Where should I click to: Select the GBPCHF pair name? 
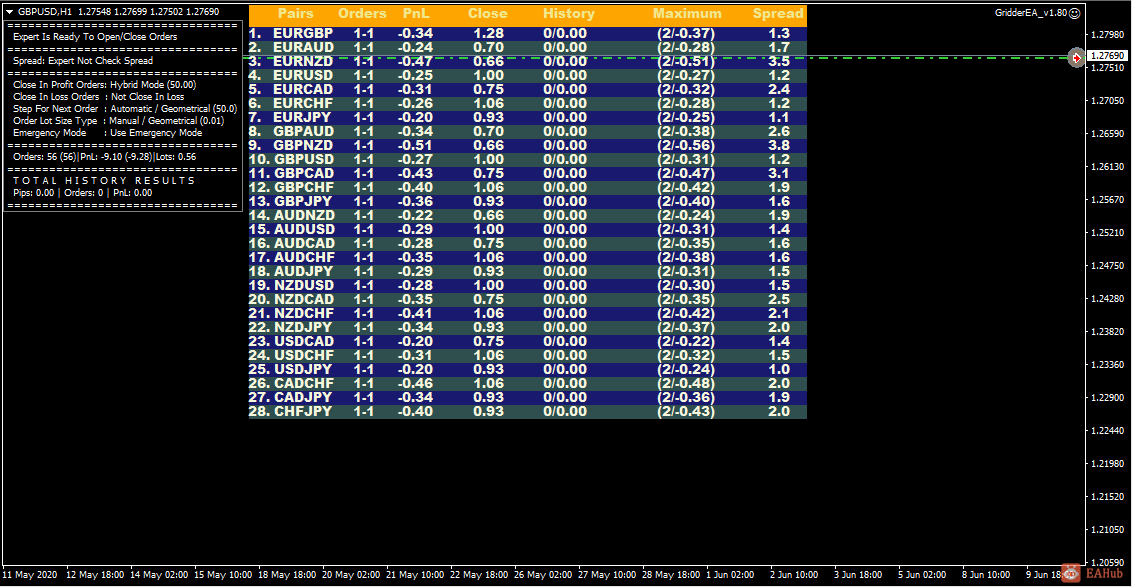pyautogui.click(x=304, y=187)
